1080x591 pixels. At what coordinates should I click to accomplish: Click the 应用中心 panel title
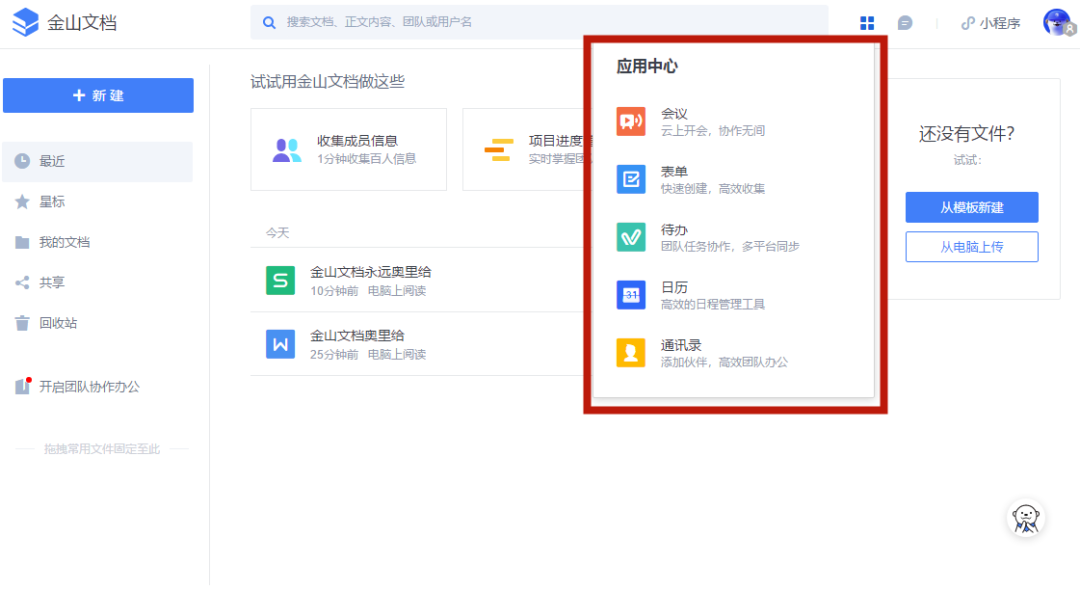coord(647,66)
